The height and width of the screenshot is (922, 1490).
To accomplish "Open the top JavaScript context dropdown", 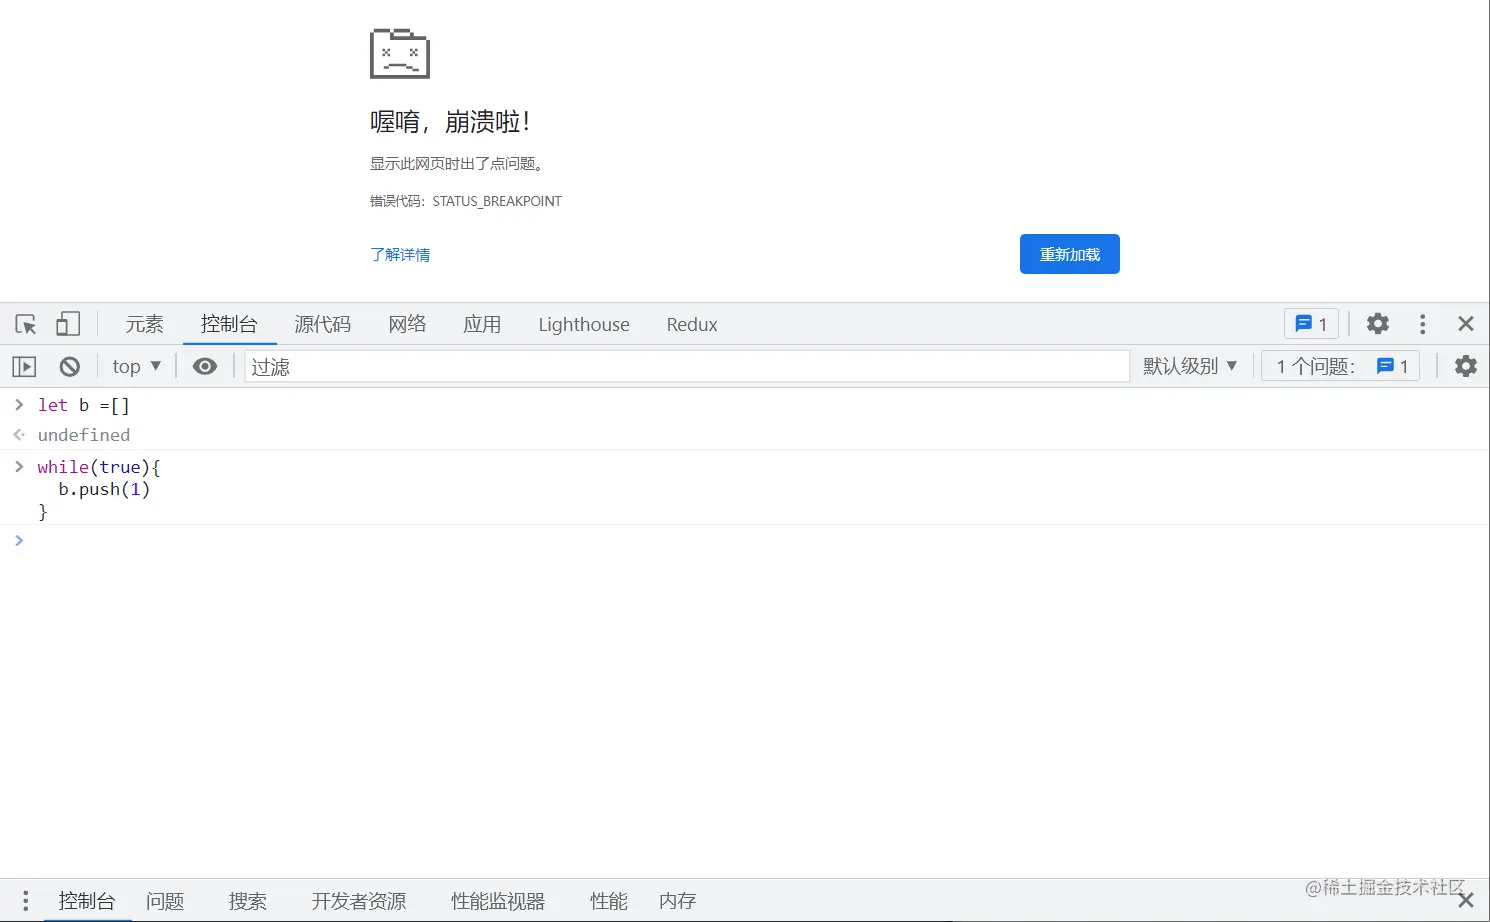I will [x=137, y=367].
